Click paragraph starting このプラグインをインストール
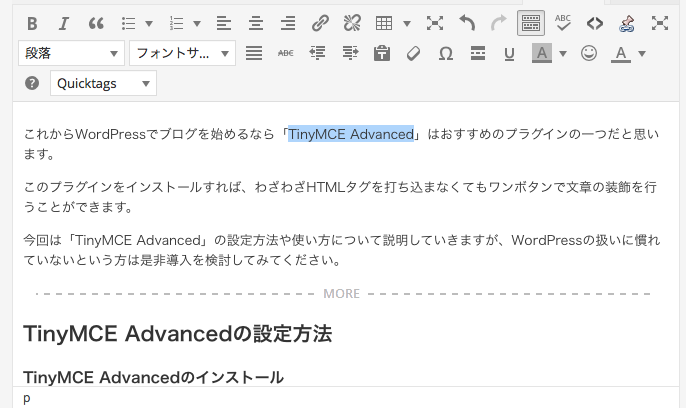Viewport: 686px width, 408px height. coord(340,197)
